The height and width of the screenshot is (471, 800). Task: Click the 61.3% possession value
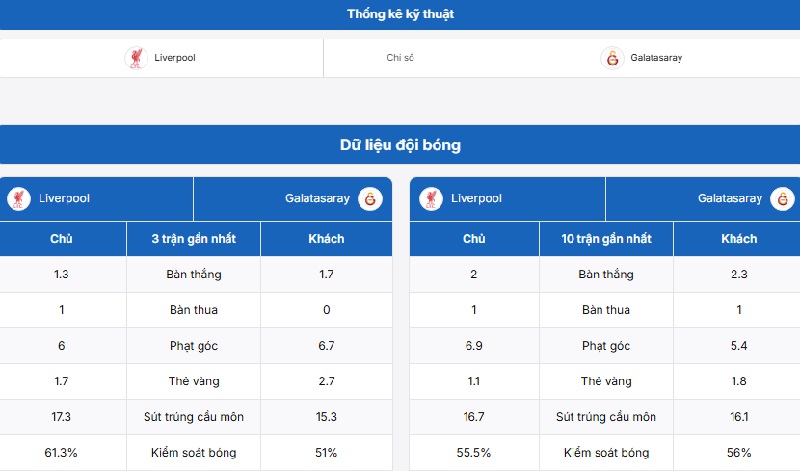(x=62, y=453)
